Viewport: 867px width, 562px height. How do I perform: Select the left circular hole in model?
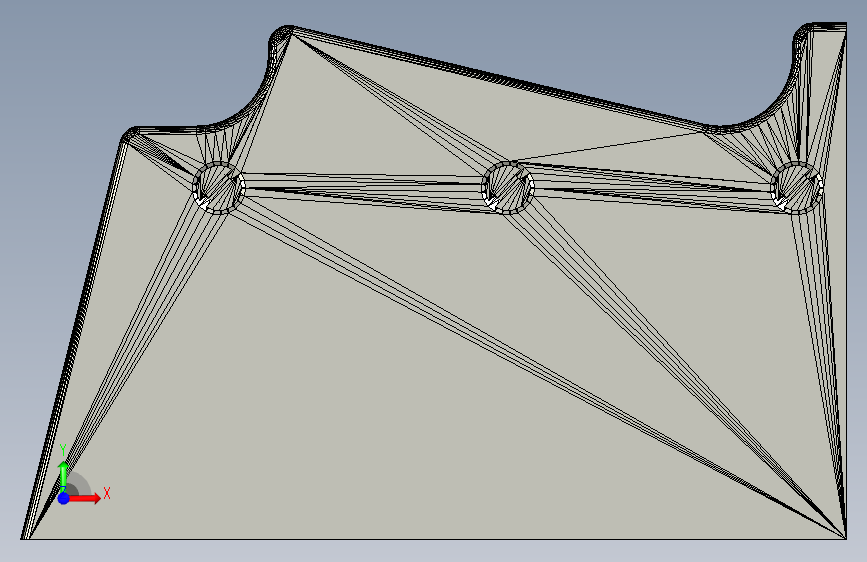tap(218, 188)
